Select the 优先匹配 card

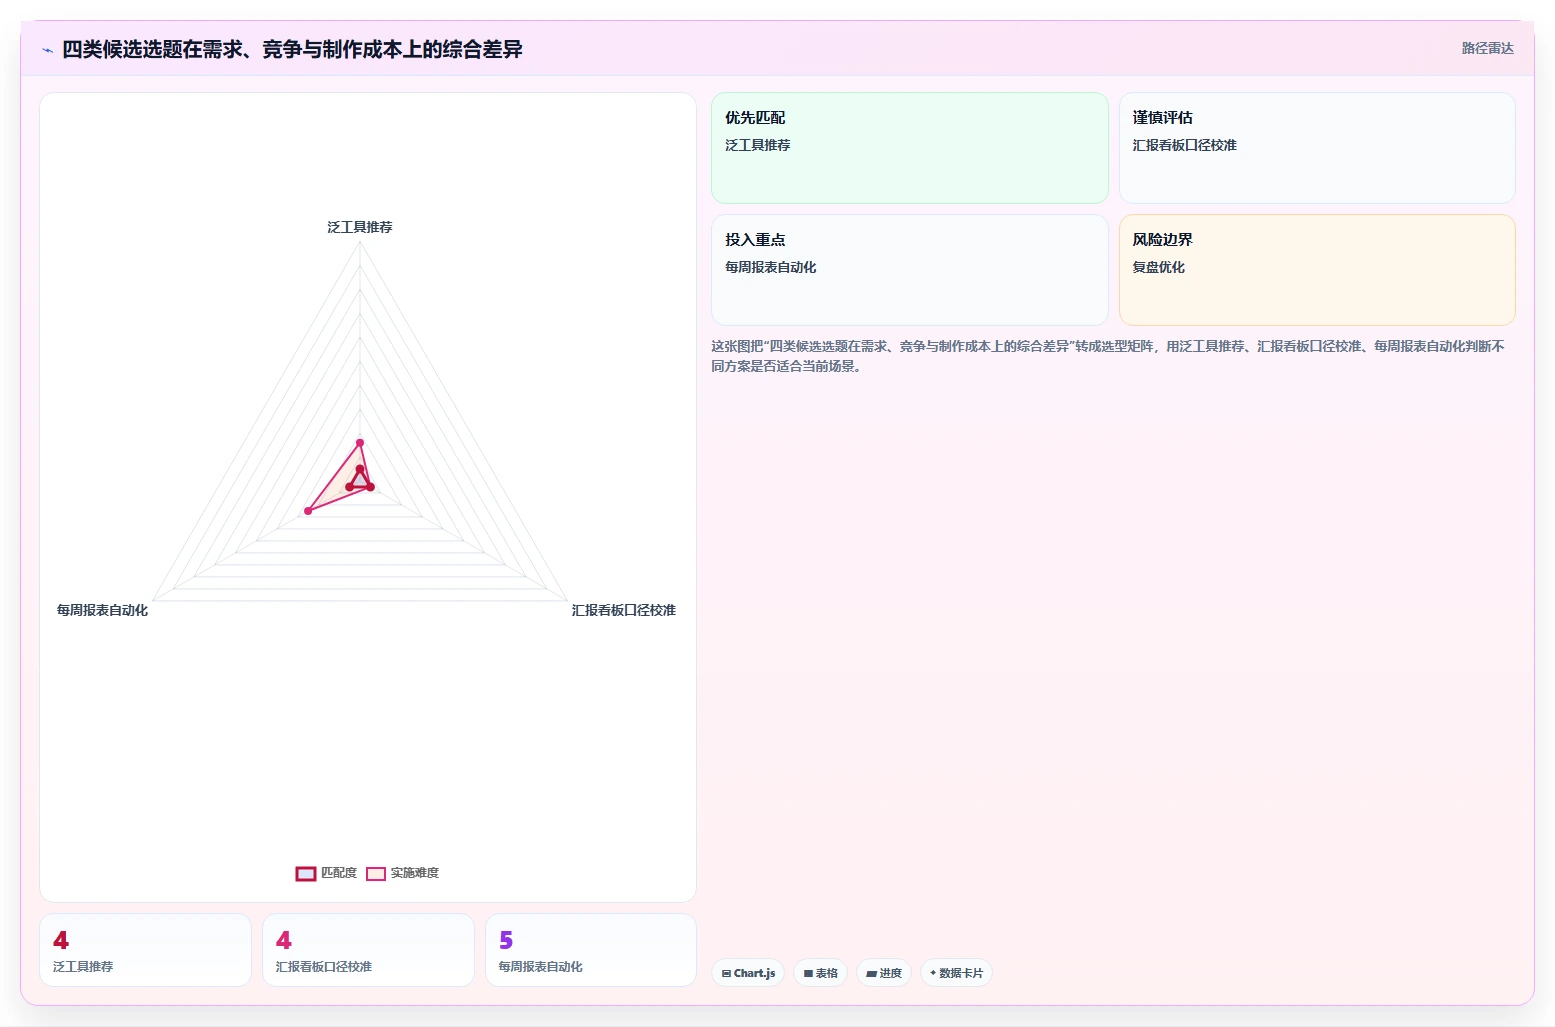tap(910, 148)
